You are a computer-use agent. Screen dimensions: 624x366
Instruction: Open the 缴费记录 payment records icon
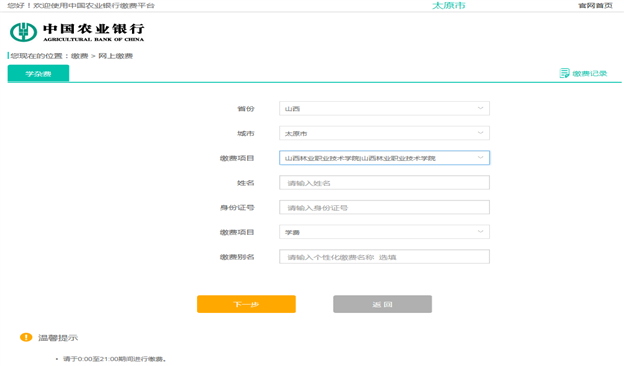coord(564,73)
